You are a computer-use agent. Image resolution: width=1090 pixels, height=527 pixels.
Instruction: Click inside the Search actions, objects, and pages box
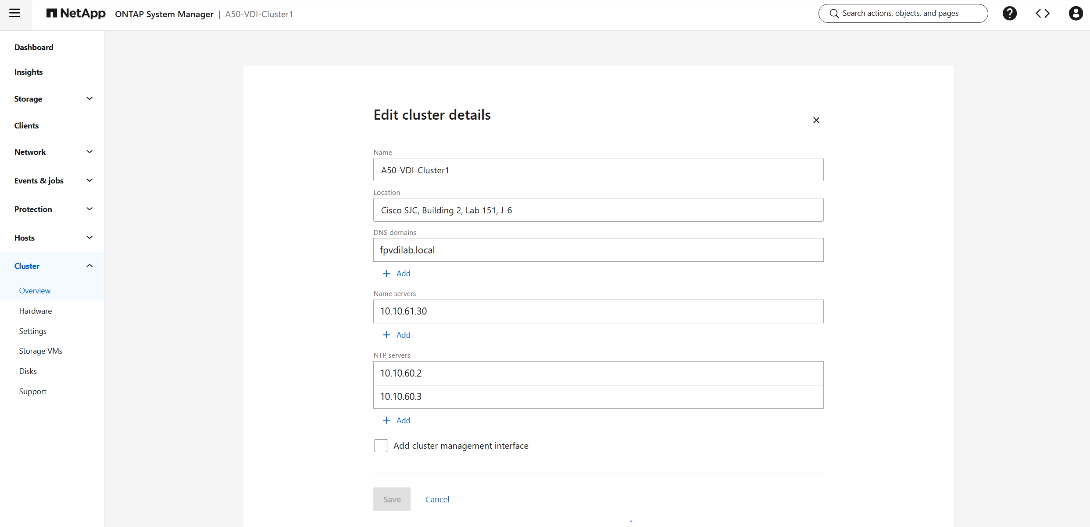(x=903, y=13)
